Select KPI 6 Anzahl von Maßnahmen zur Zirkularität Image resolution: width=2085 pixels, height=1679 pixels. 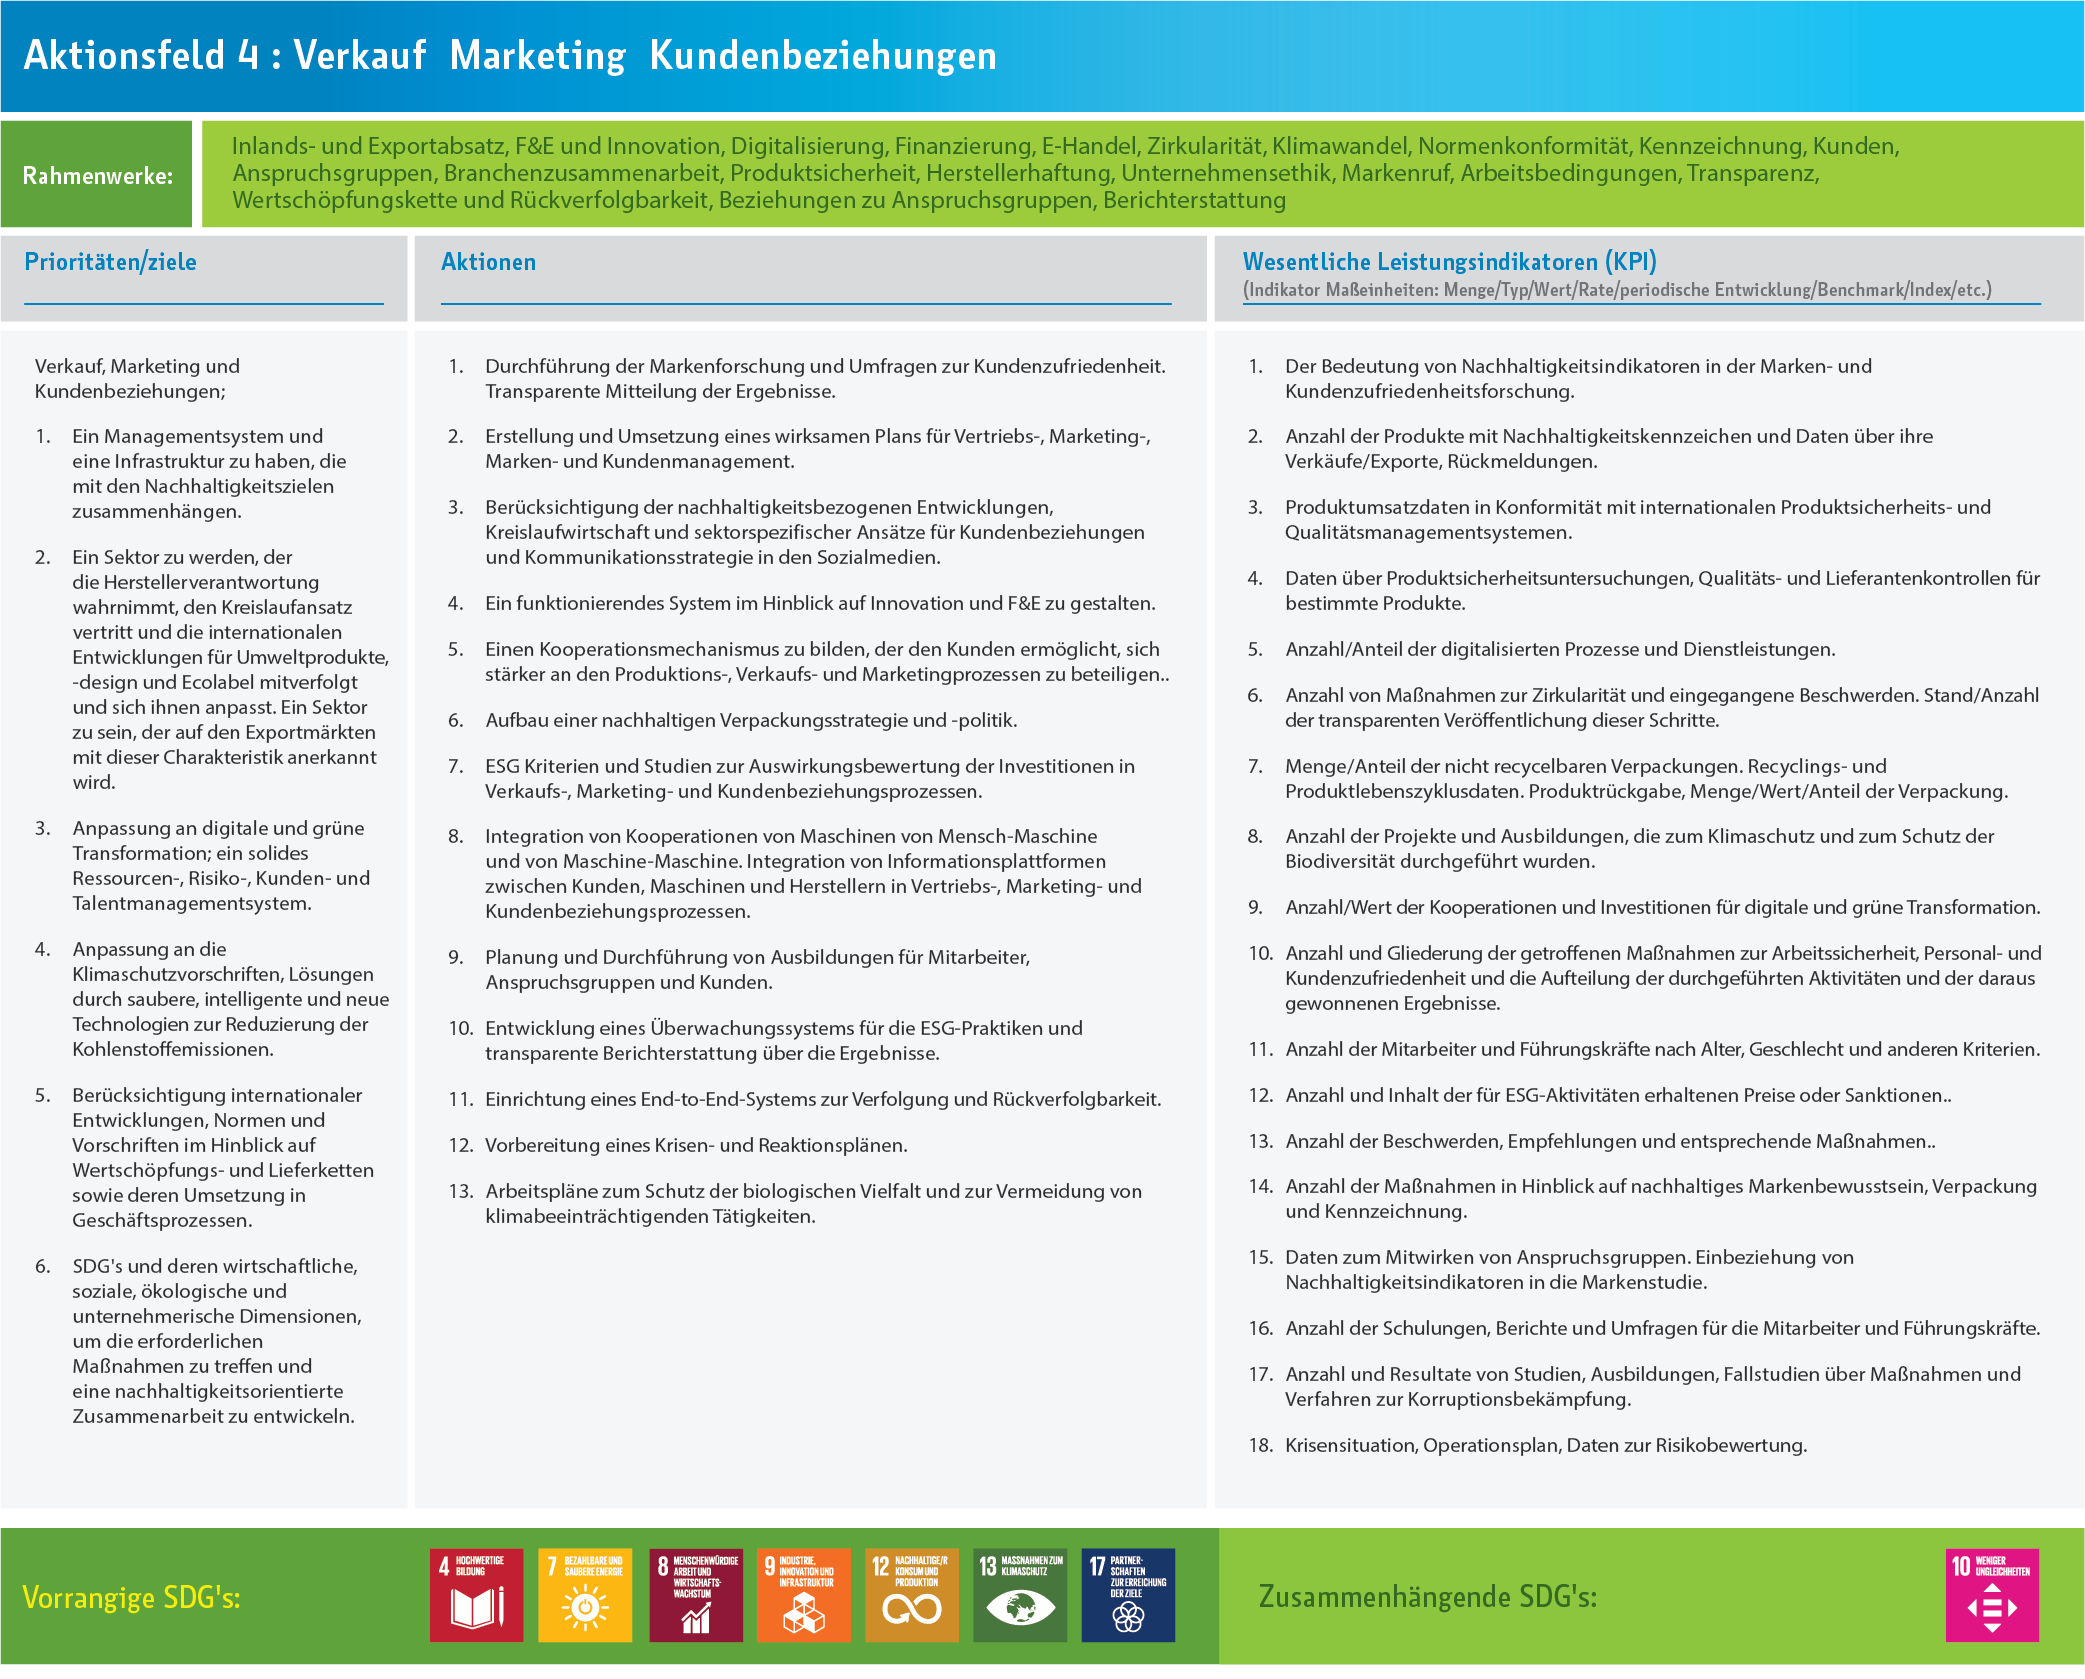click(1643, 708)
